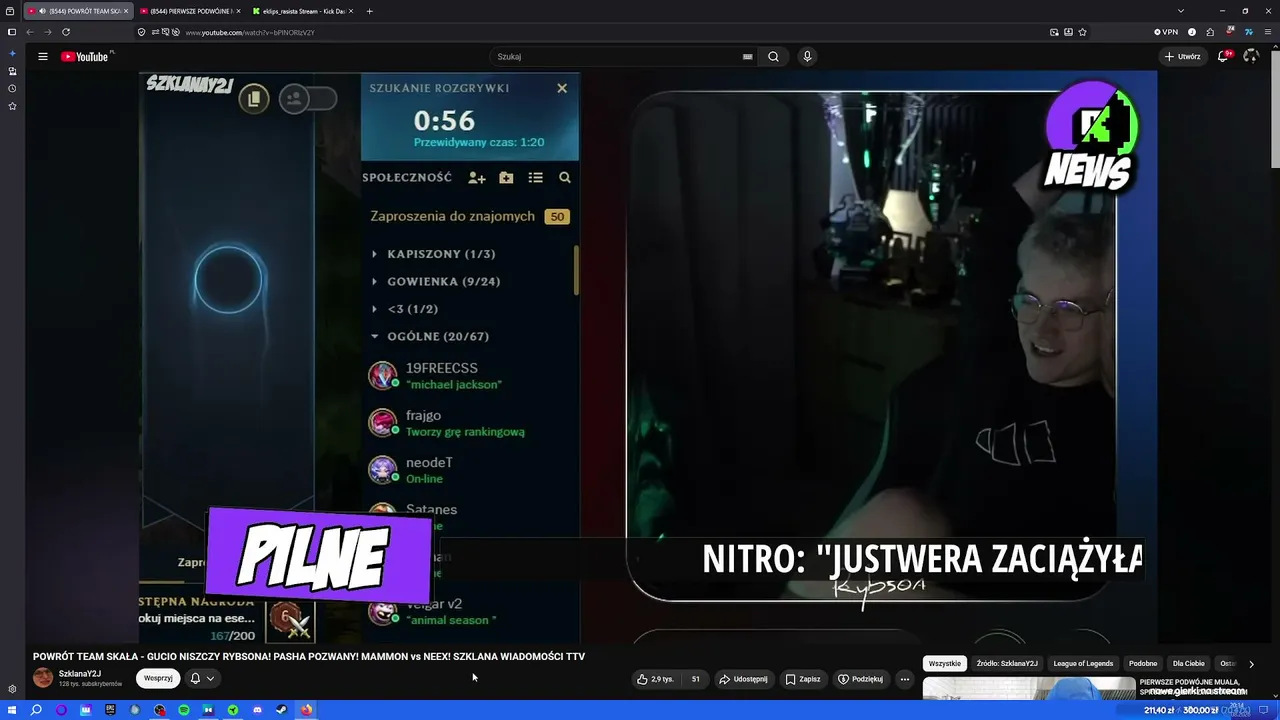Bookmark this page with the star icon
Screen dimensions: 1280x720
tap(1082, 32)
